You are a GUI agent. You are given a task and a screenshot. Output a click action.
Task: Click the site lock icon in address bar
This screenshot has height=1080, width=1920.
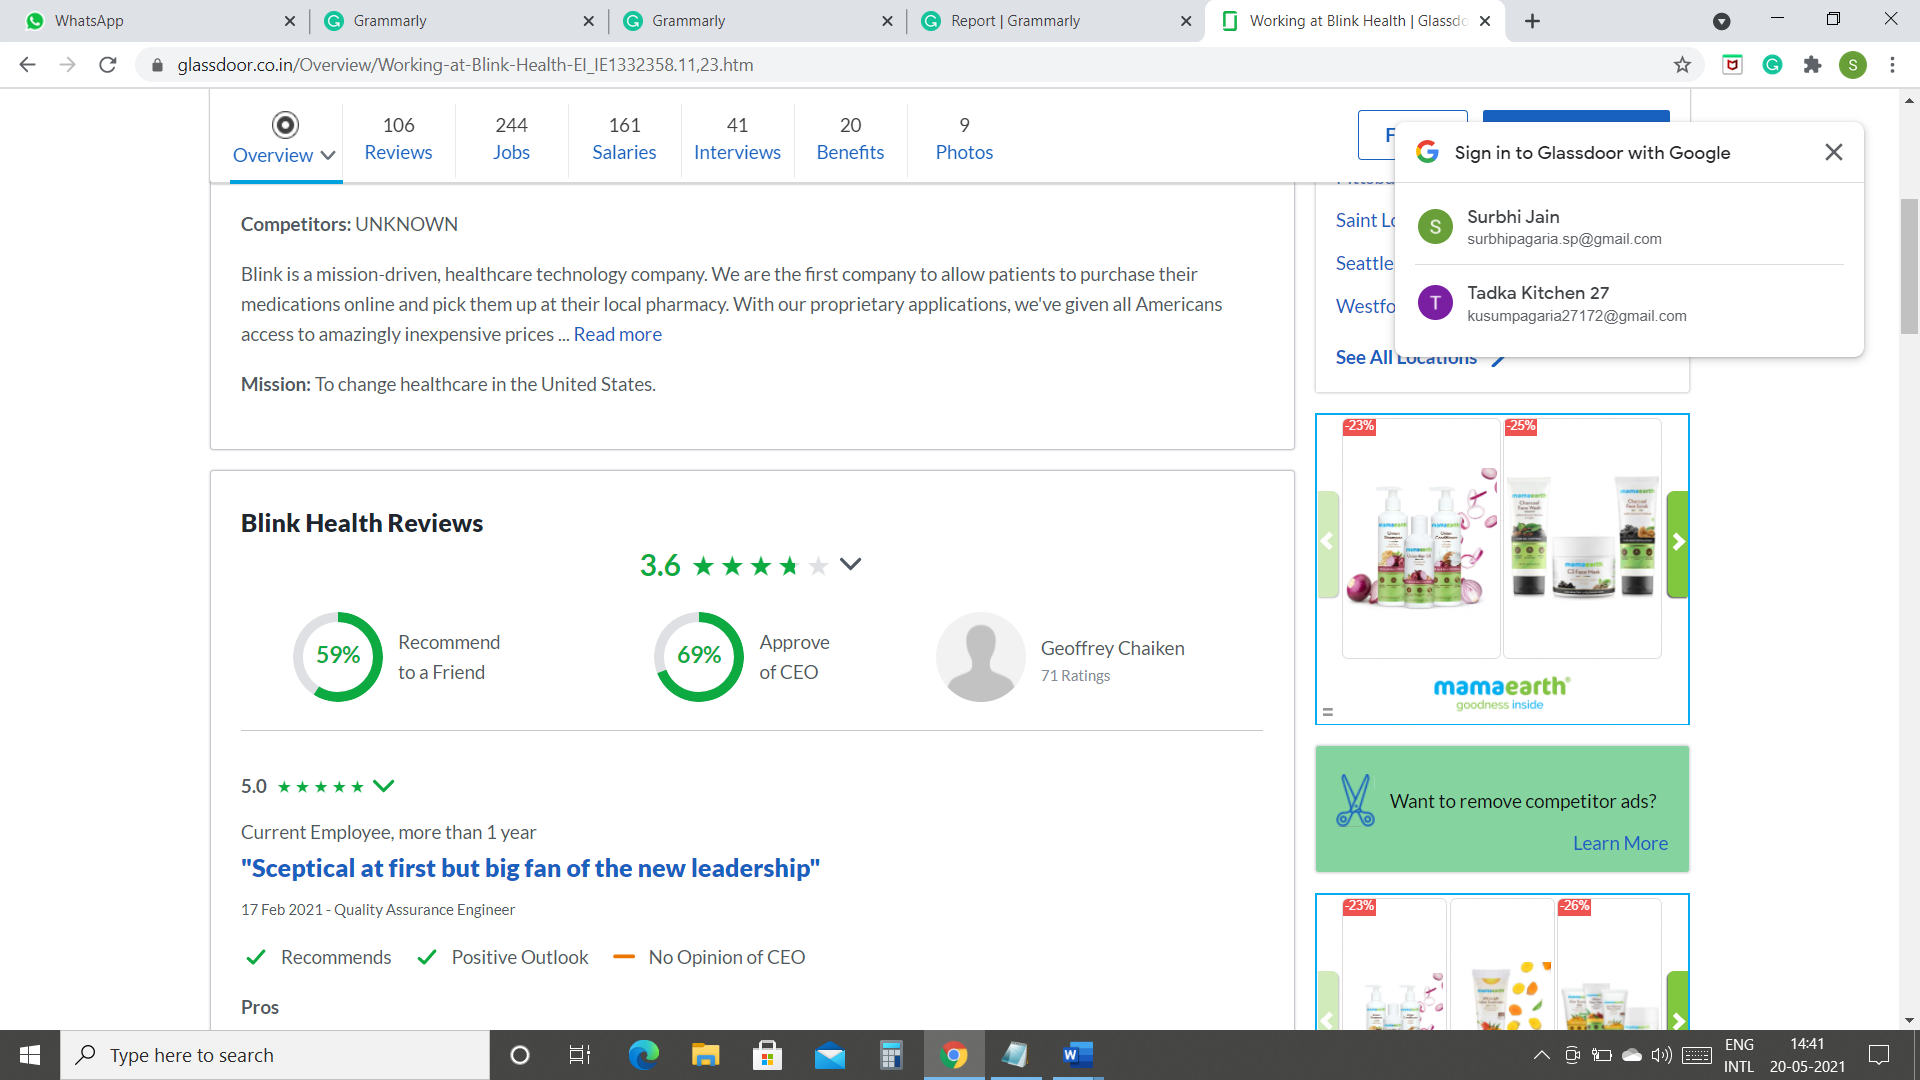157,65
